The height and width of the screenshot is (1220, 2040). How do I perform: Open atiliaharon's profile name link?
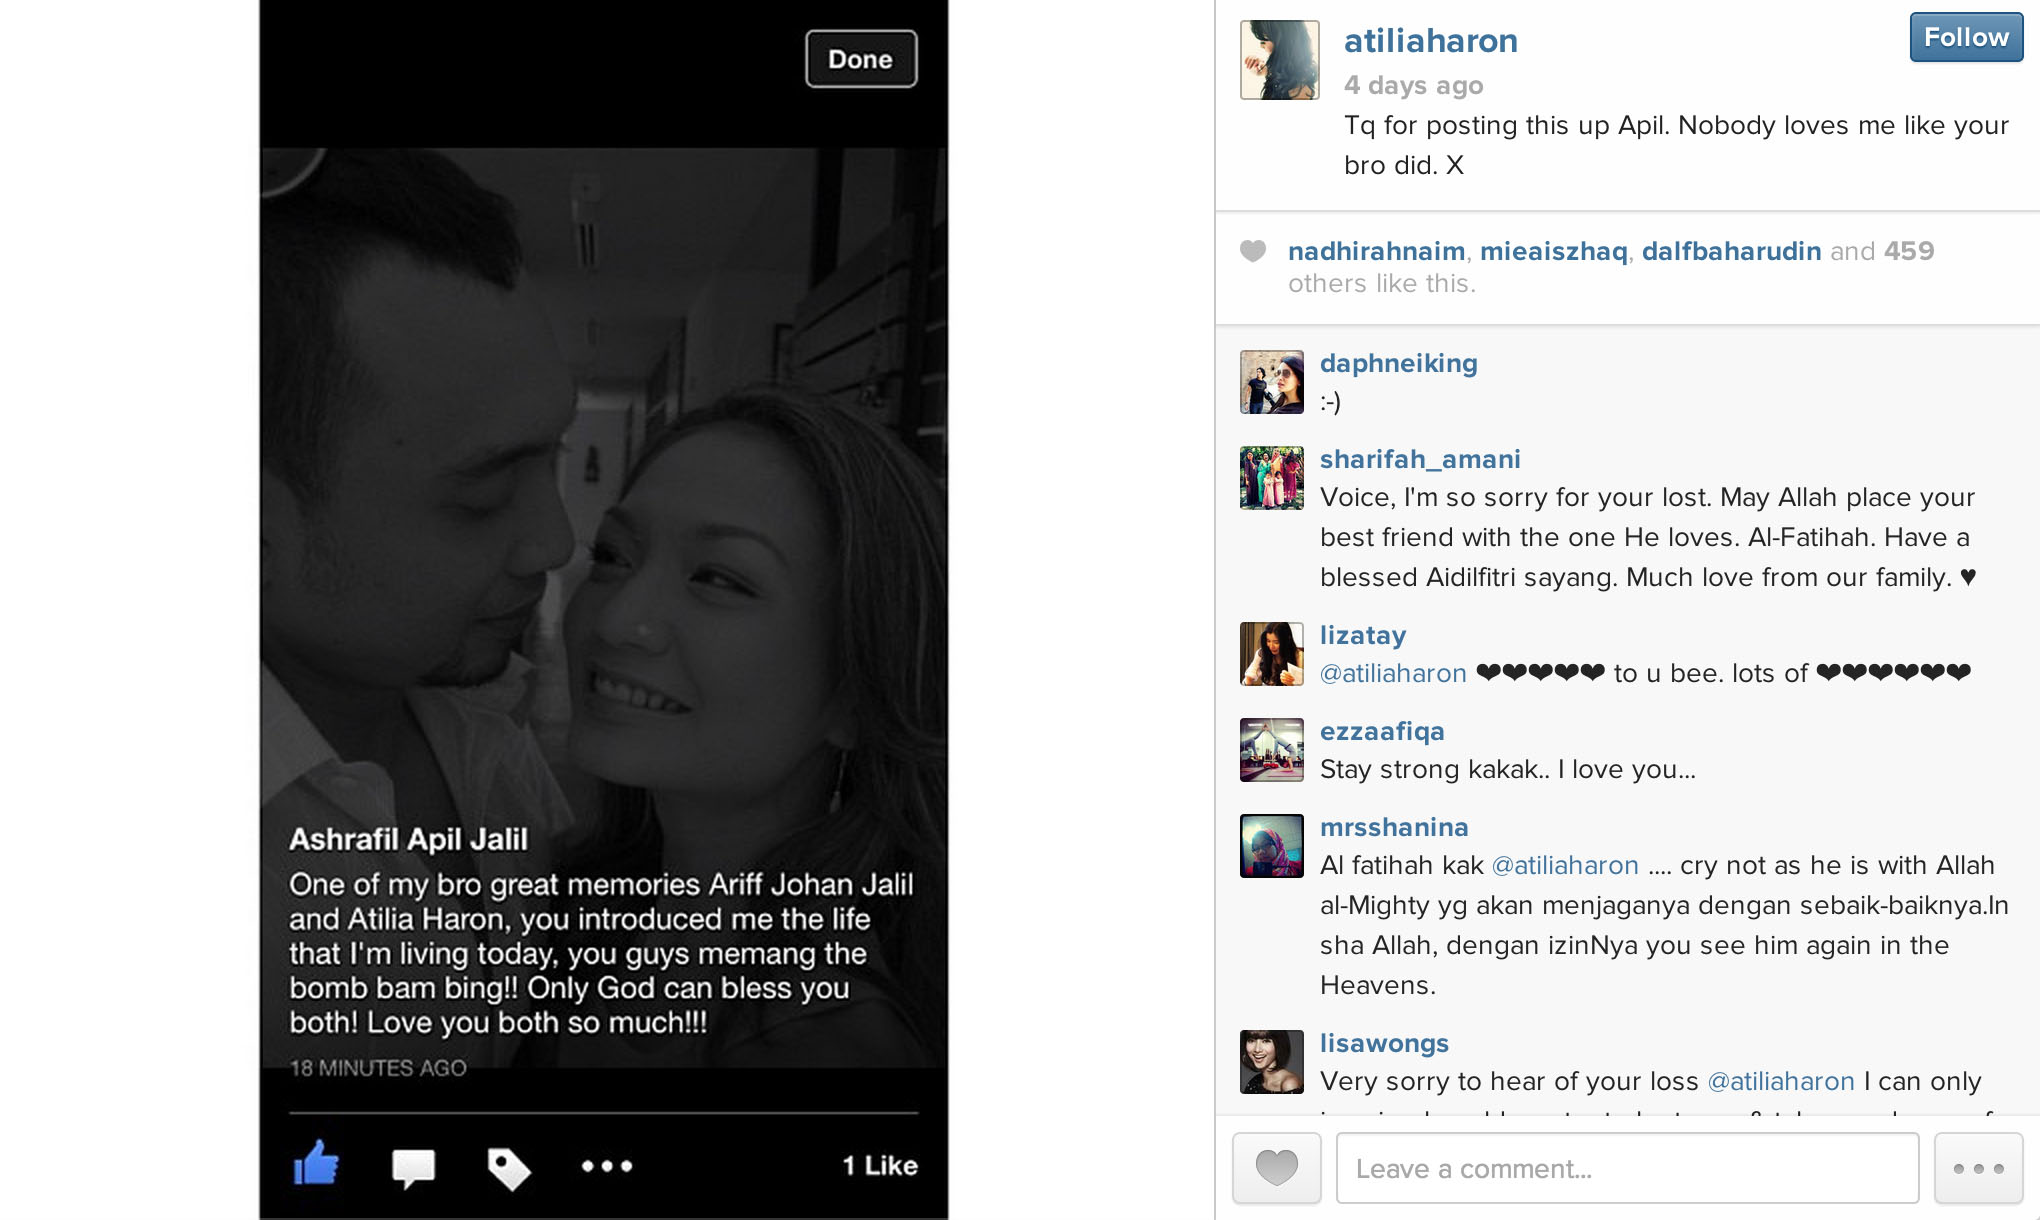point(1430,41)
